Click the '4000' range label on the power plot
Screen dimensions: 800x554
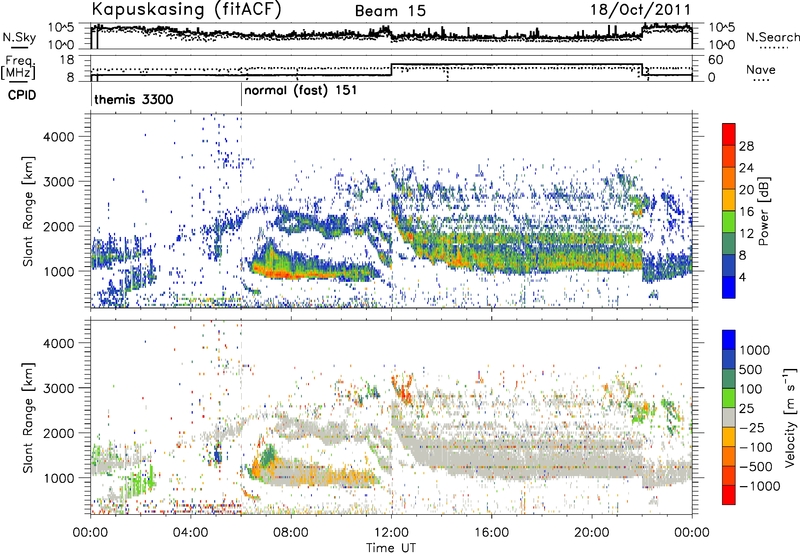pos(58,137)
